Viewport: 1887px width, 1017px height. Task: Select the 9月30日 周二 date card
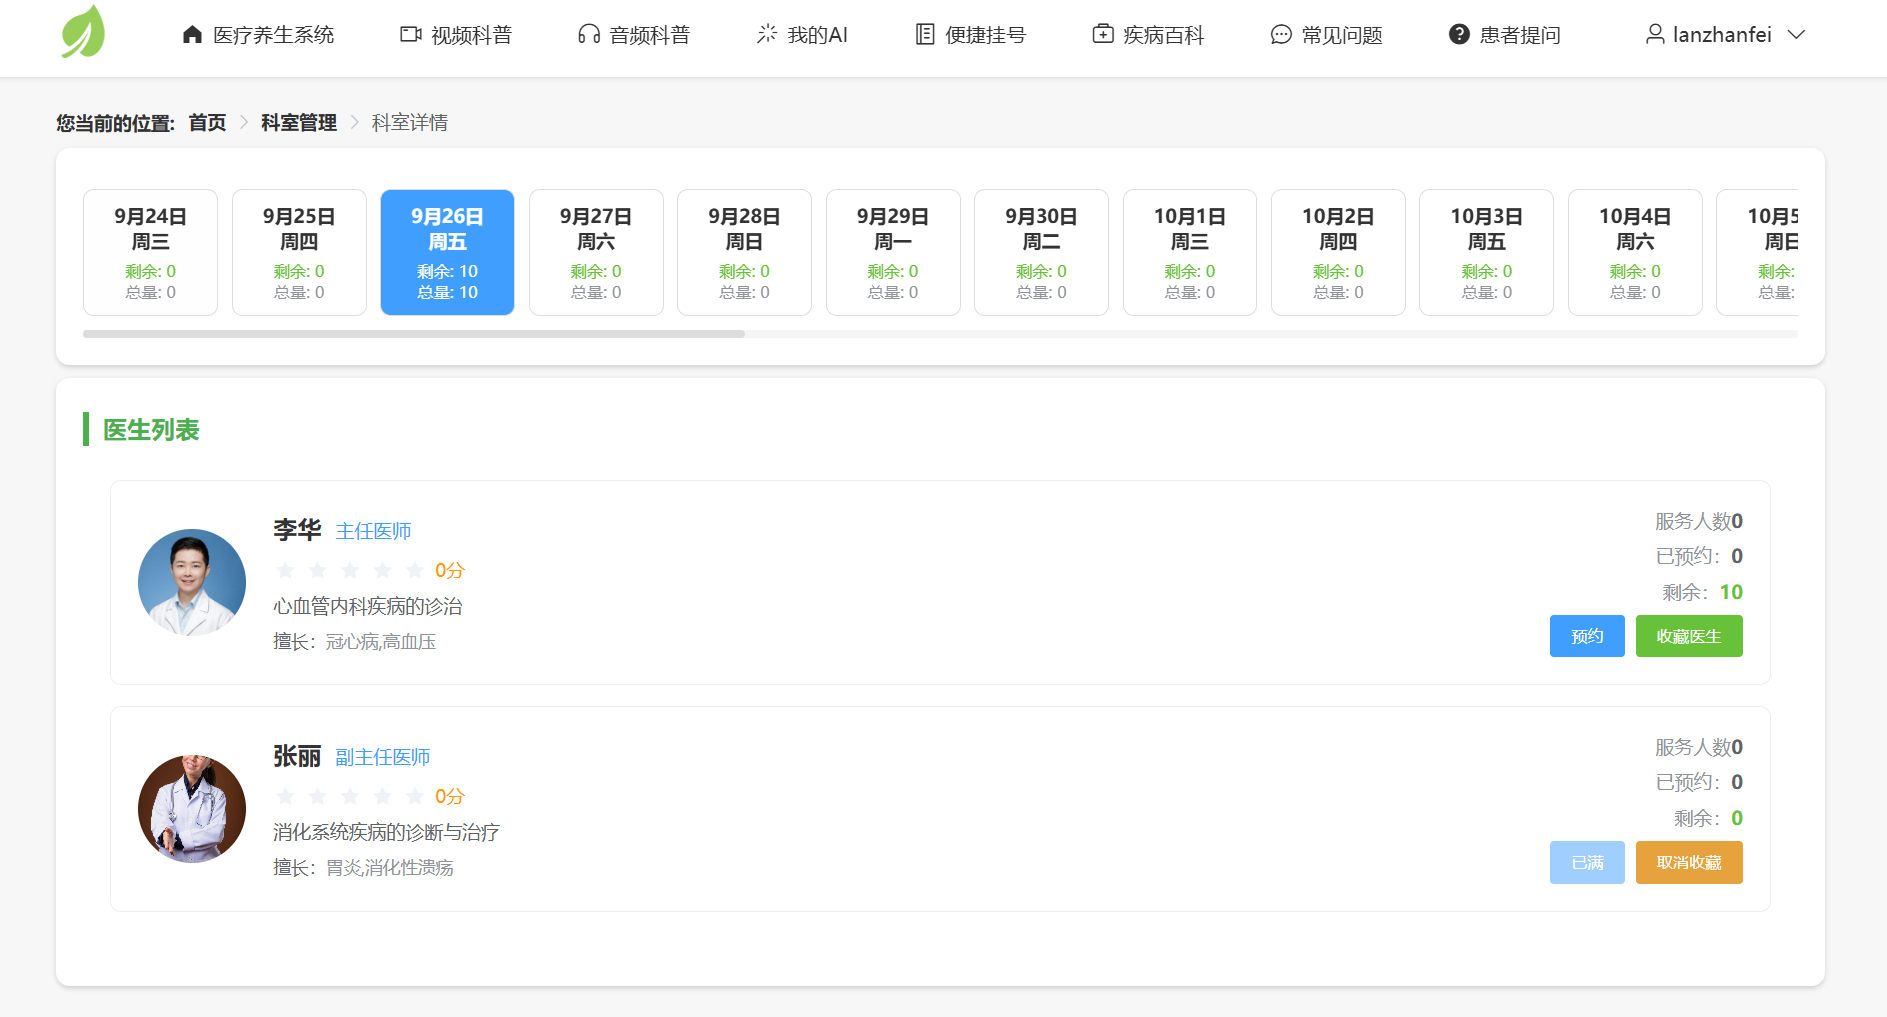pyautogui.click(x=1041, y=252)
